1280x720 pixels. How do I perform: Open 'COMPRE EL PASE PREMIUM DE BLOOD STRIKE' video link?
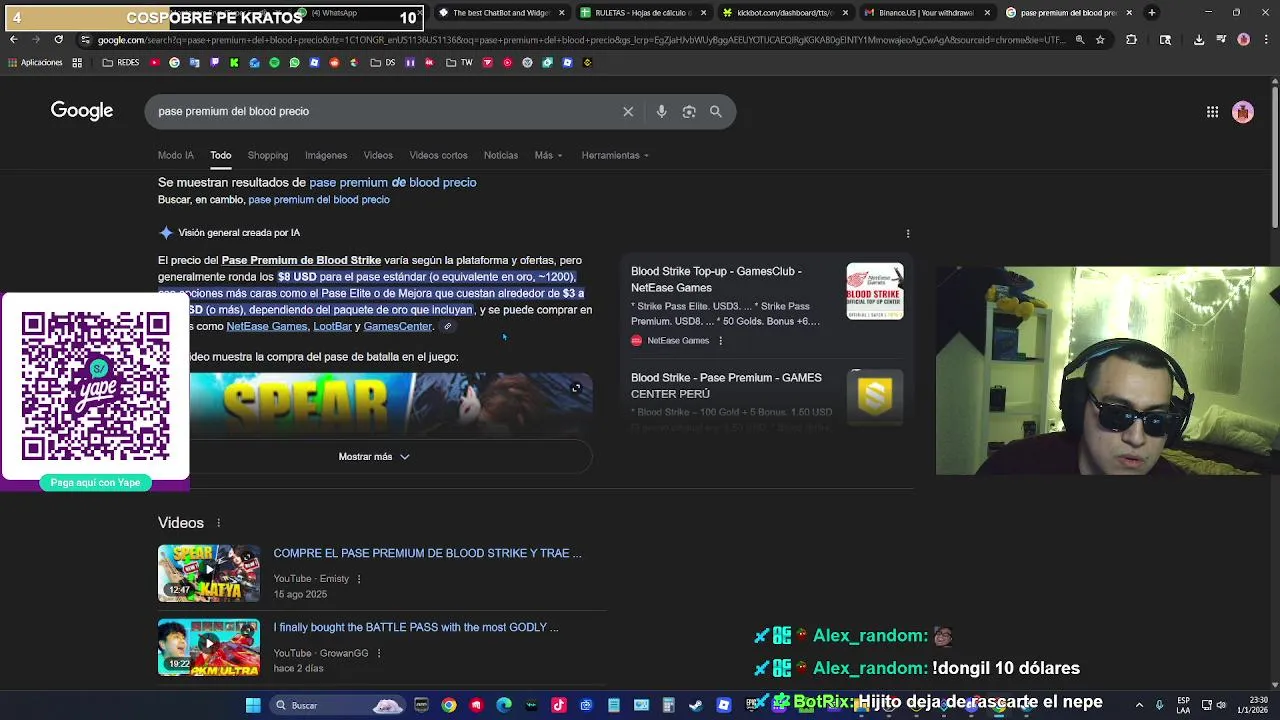pos(428,553)
